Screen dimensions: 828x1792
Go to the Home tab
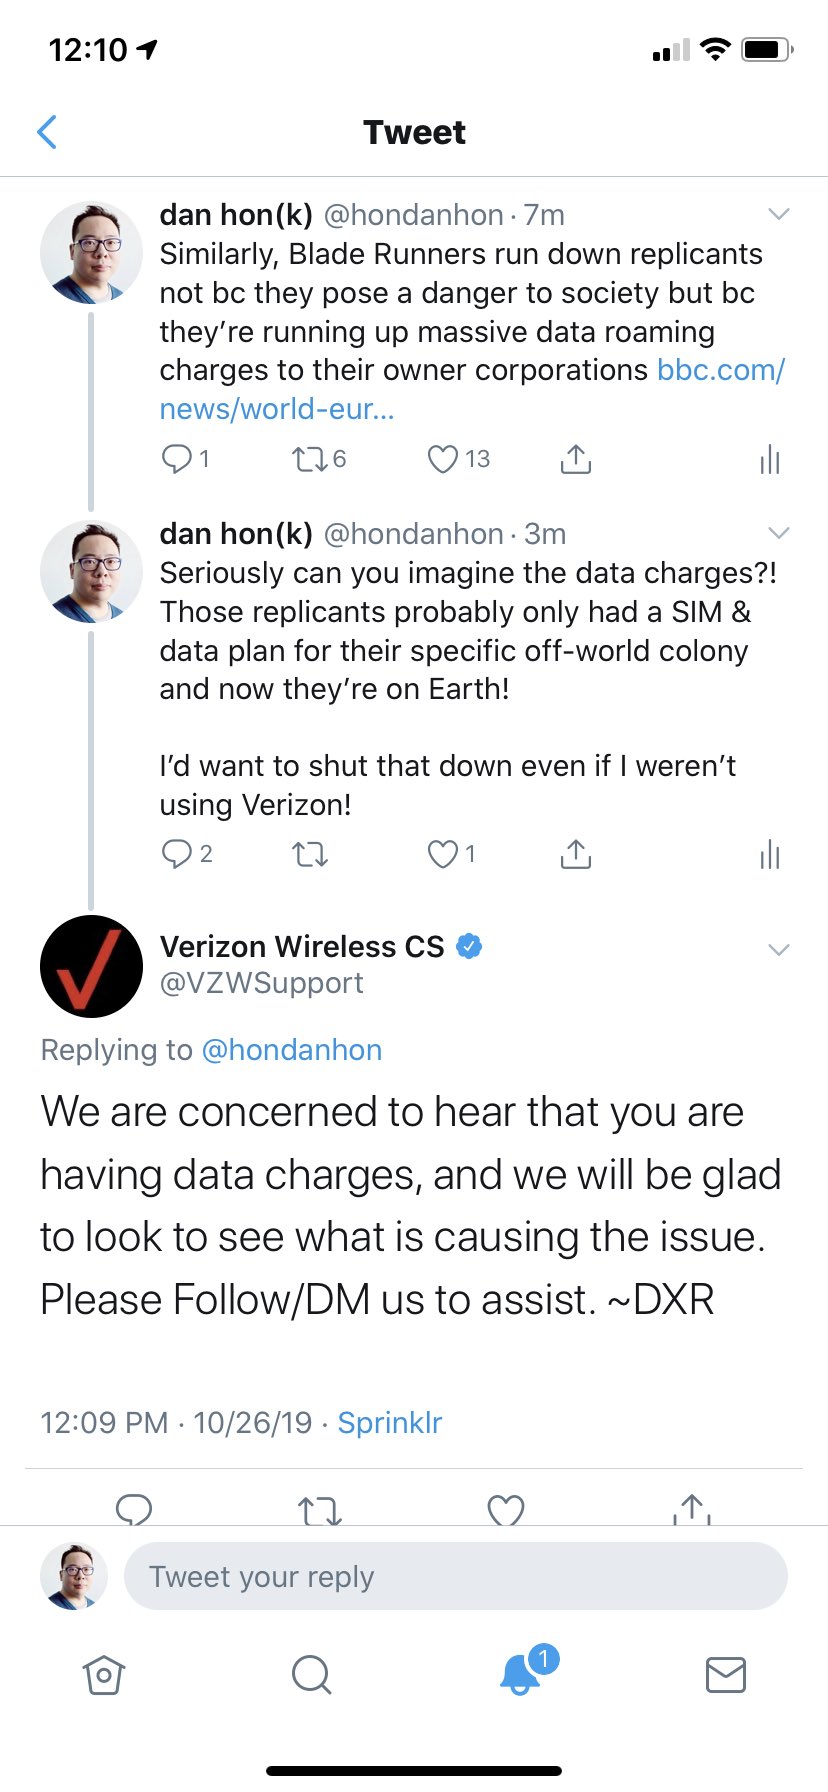point(104,1674)
